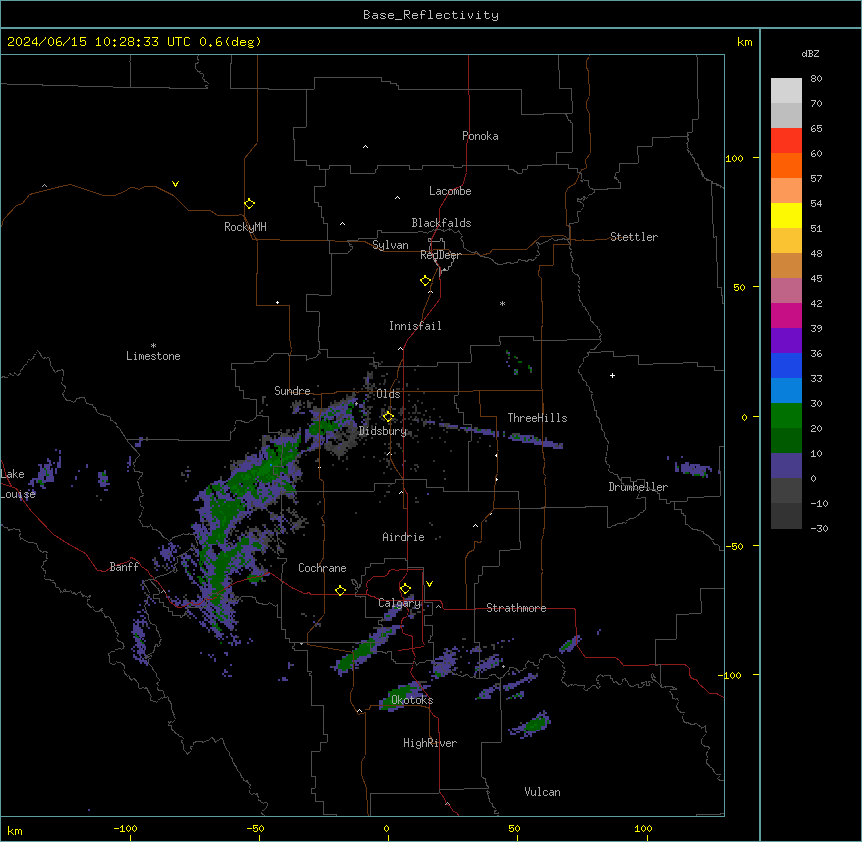Screen dimensions: 862x842
Task: Pick the yellow 51-54 dBZ legend swatch
Action: click(x=786, y=215)
